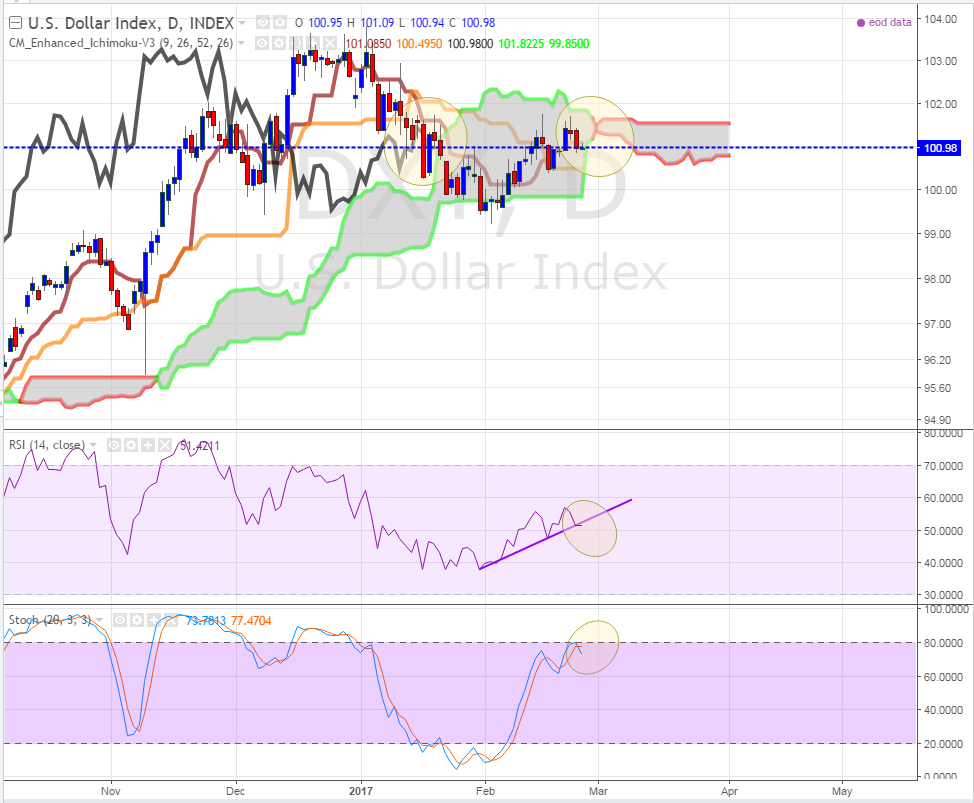The image size is (974, 803).
Task: Expand dropdown arrow beside Stoch (20, 3, 3)
Action: pos(99,620)
